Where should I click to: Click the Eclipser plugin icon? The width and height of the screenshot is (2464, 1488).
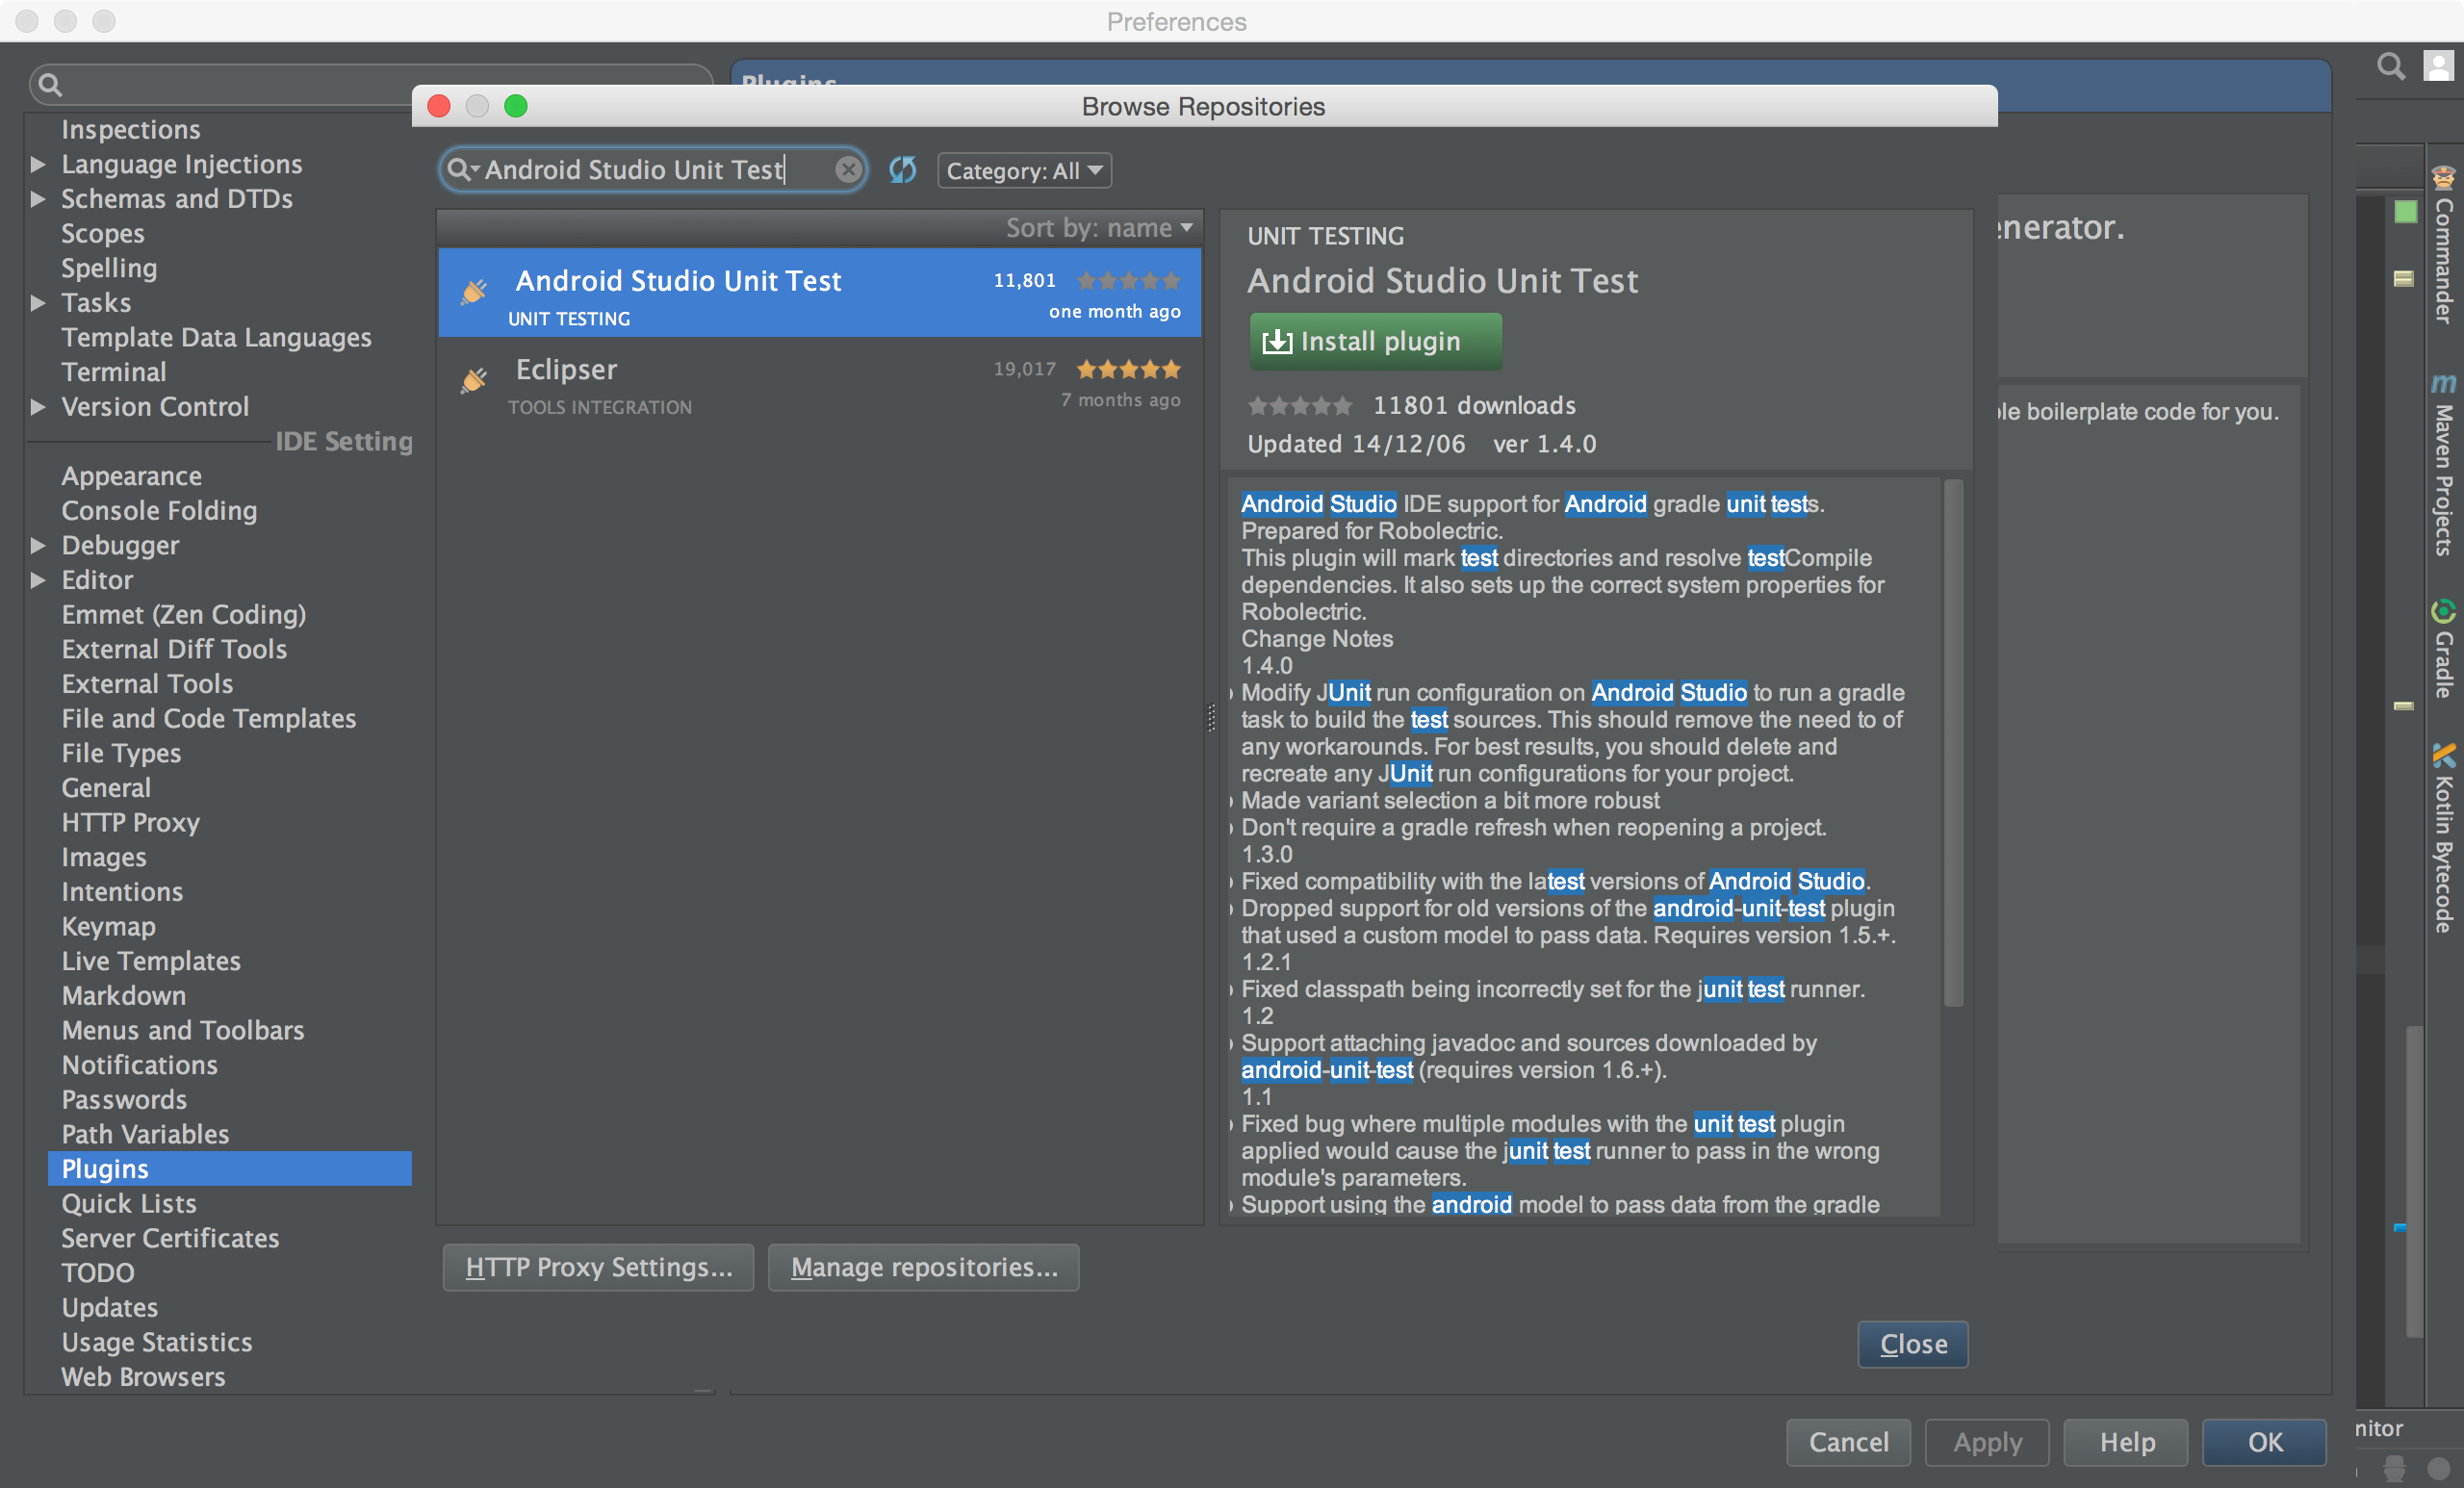(x=473, y=381)
